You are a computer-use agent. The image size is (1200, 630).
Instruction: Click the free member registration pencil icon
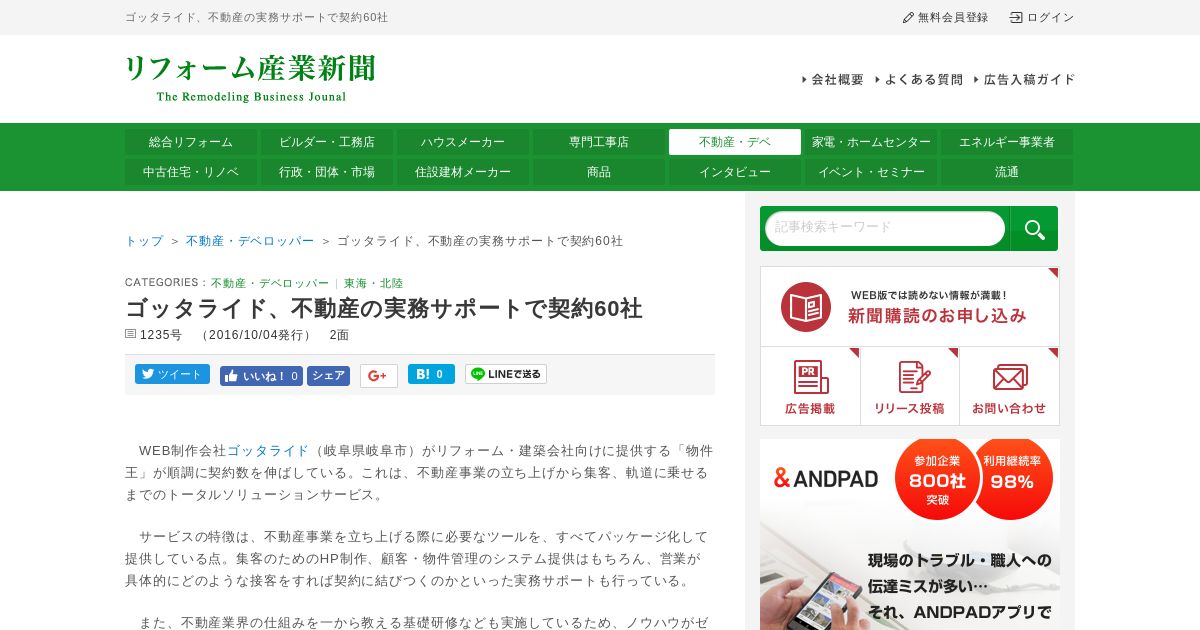click(x=908, y=18)
